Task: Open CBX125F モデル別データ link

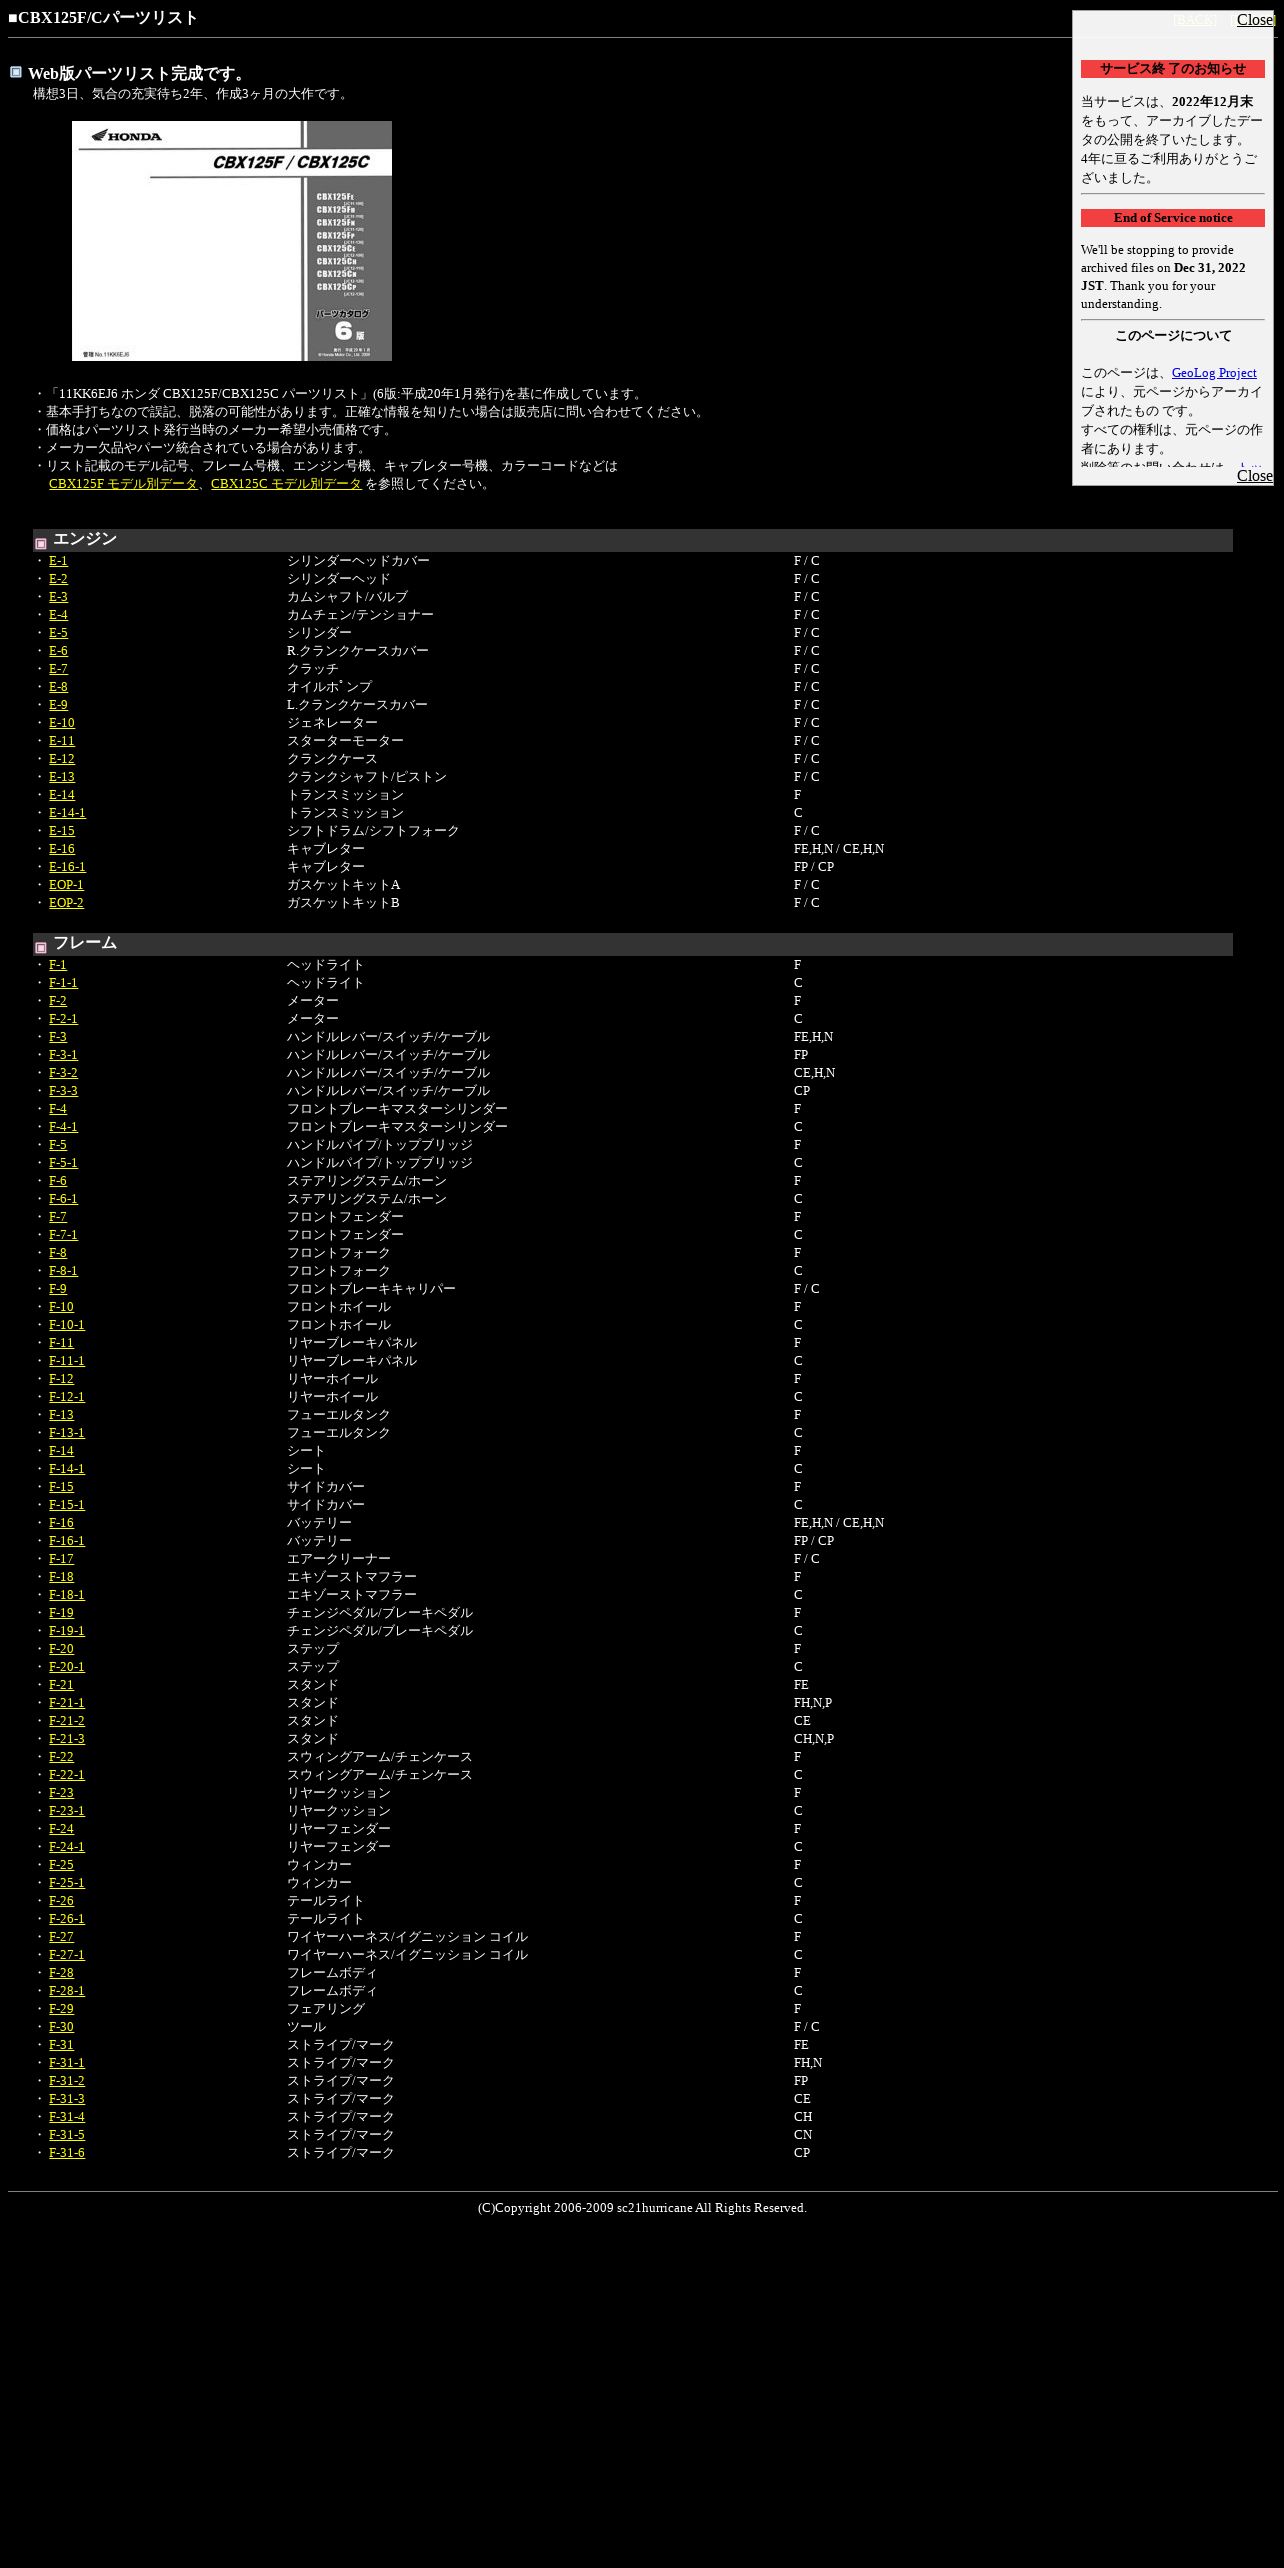Action: (x=123, y=484)
